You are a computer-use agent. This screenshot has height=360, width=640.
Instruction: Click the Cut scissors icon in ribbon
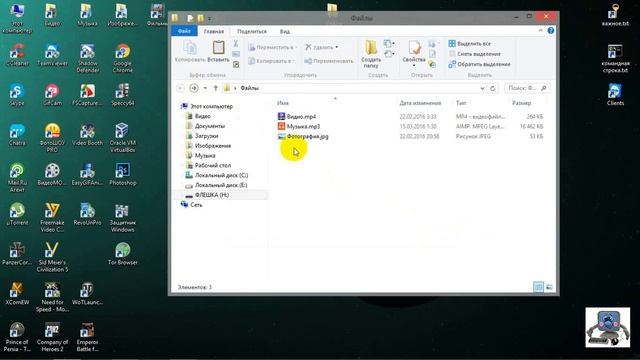pyautogui.click(x=236, y=43)
